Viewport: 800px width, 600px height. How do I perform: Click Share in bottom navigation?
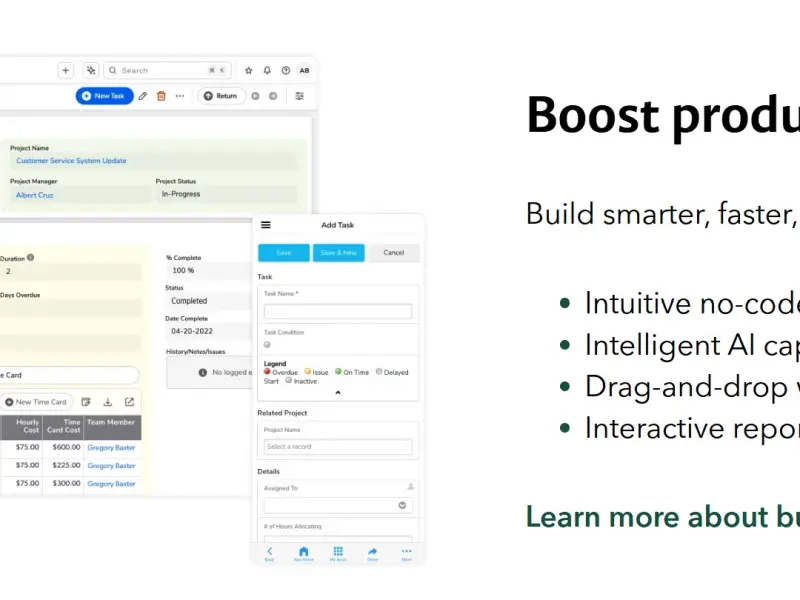coord(372,554)
